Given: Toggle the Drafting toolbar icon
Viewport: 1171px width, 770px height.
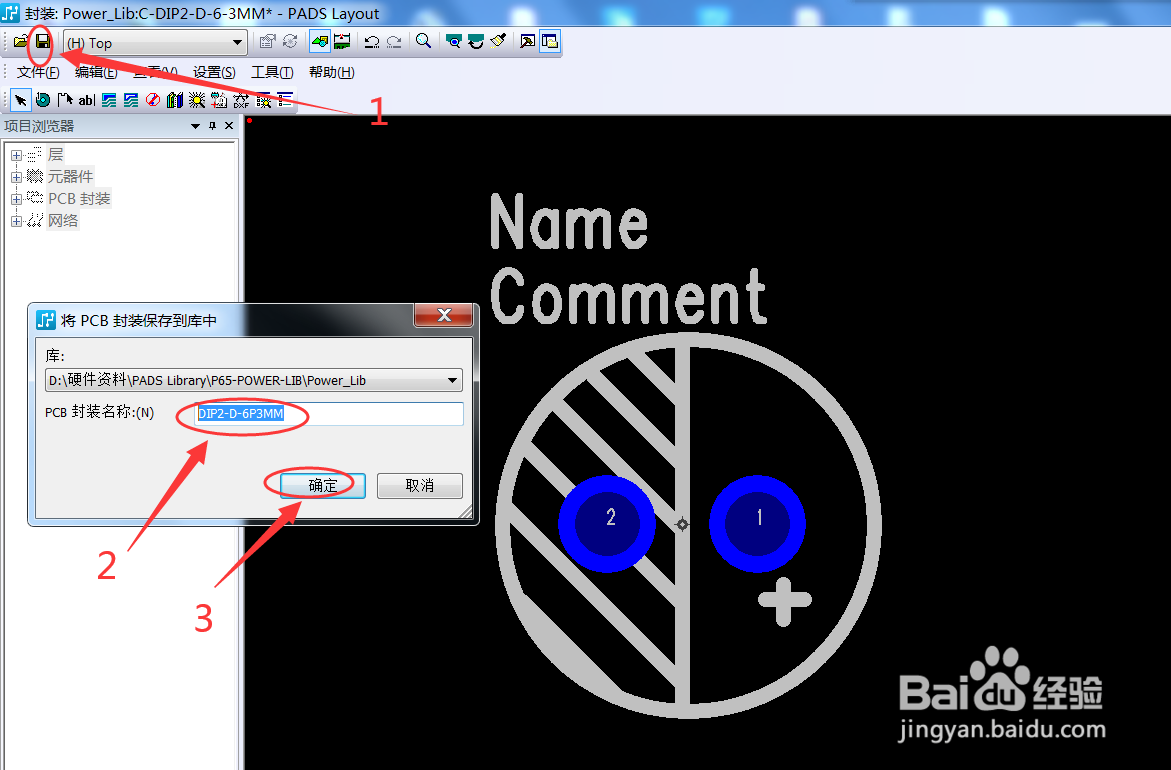Looking at the screenshot, I should (320, 42).
